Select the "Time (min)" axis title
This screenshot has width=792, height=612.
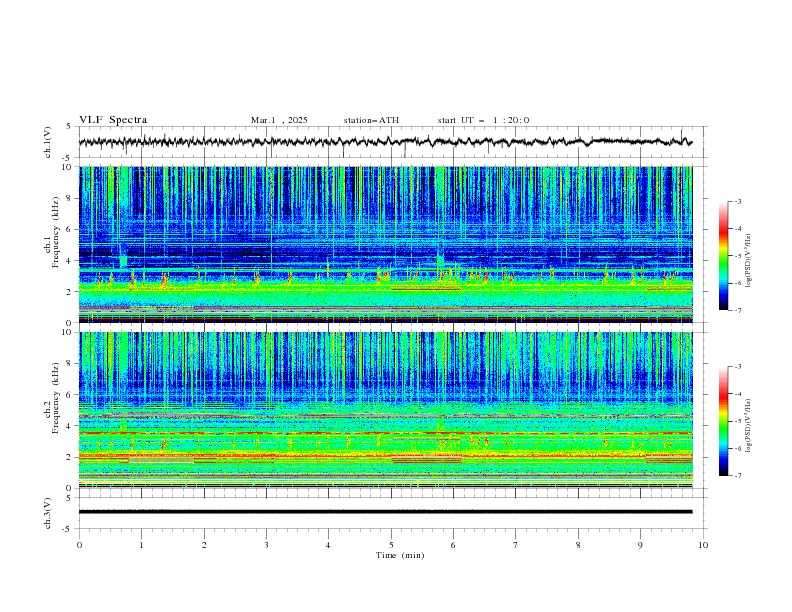click(x=400, y=555)
